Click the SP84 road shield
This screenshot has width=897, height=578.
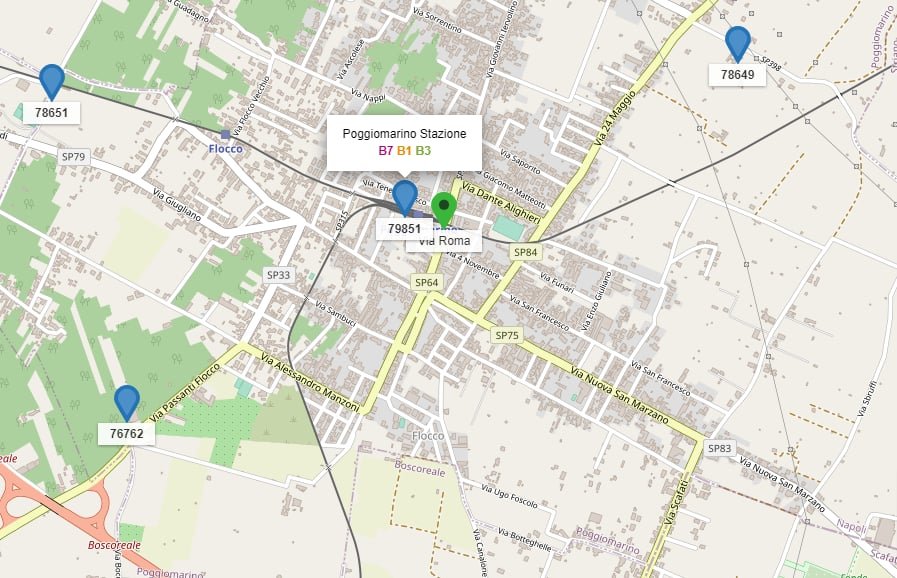coord(526,252)
